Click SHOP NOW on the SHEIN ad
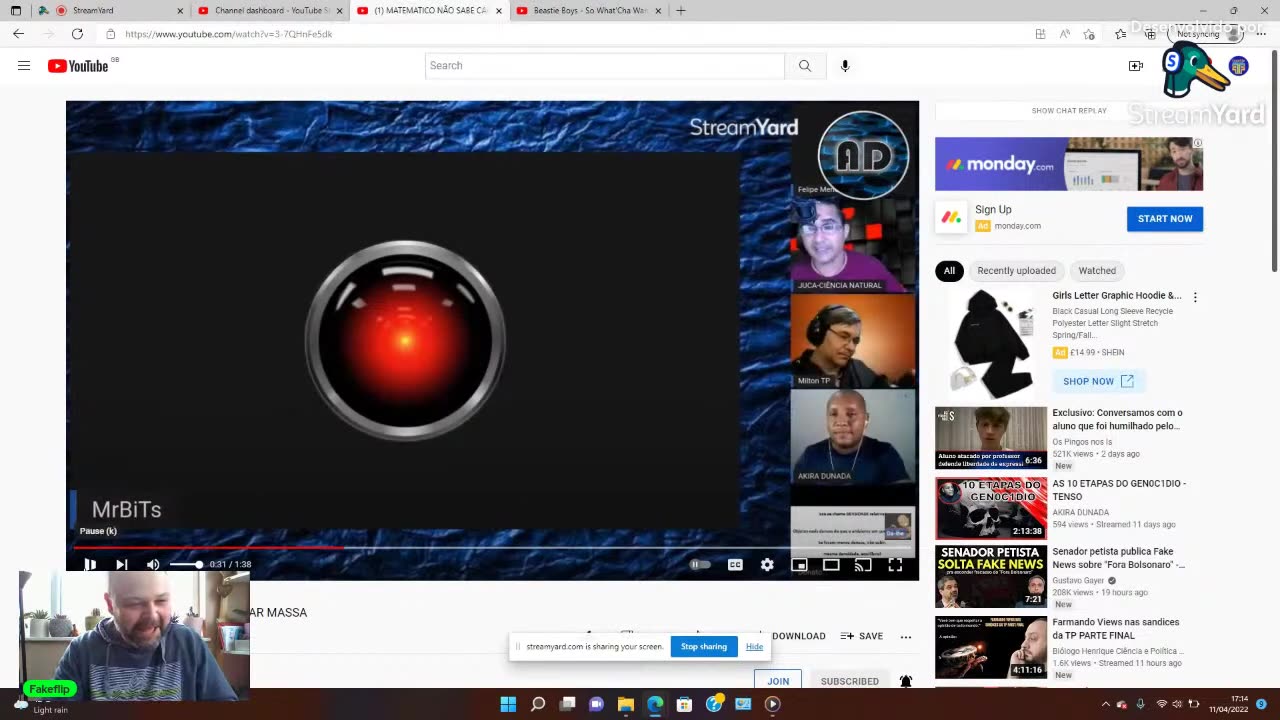Screen dimensions: 1280x720 [x=1098, y=381]
